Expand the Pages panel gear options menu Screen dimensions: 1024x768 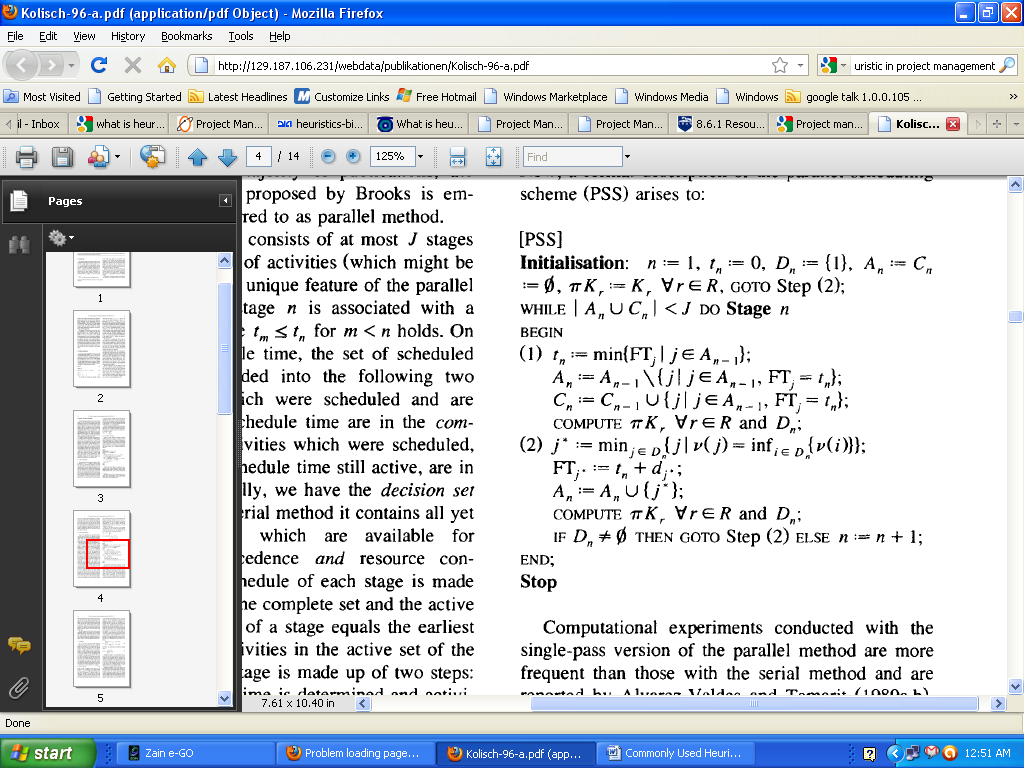61,238
